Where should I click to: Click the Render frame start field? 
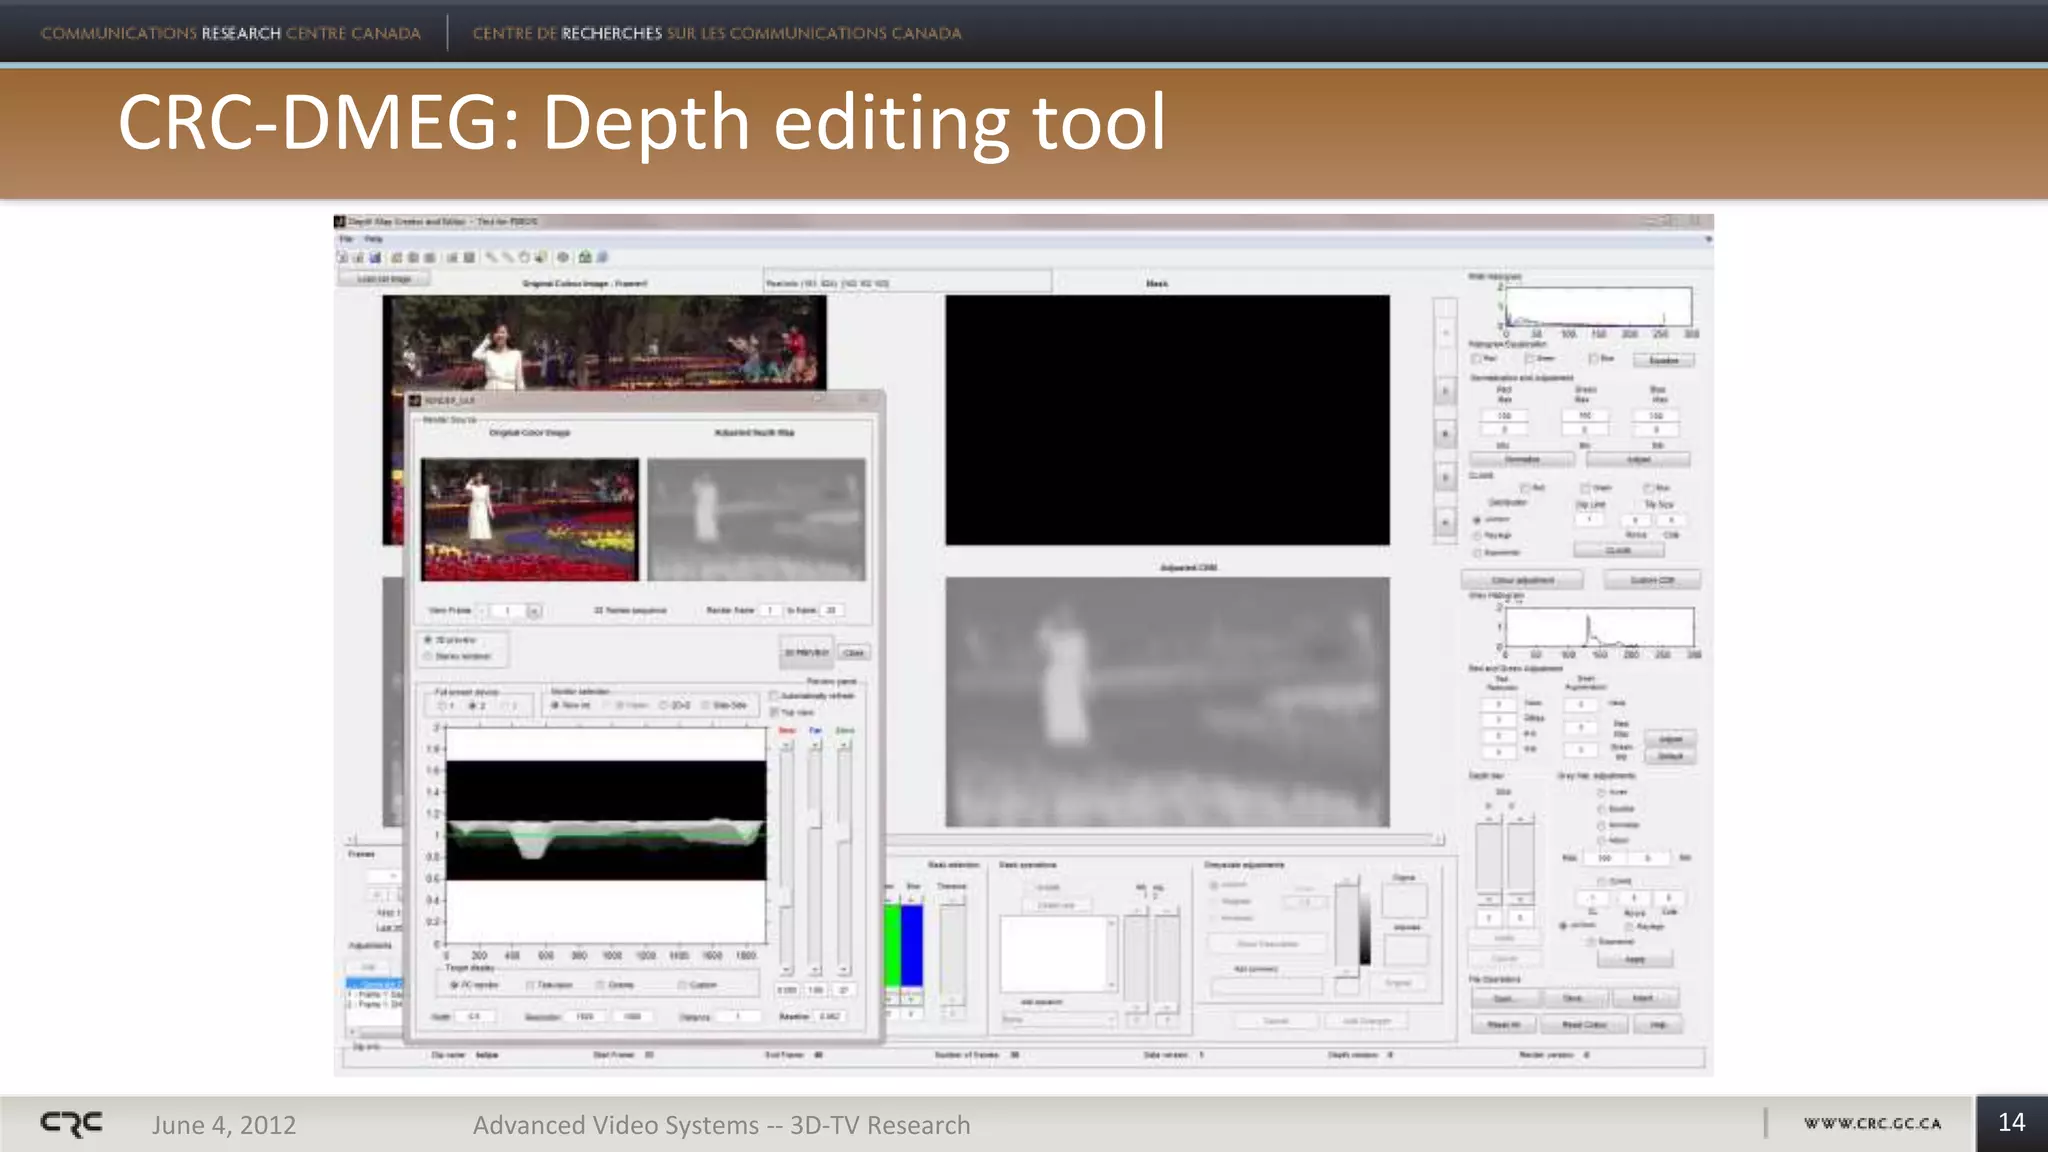point(770,610)
